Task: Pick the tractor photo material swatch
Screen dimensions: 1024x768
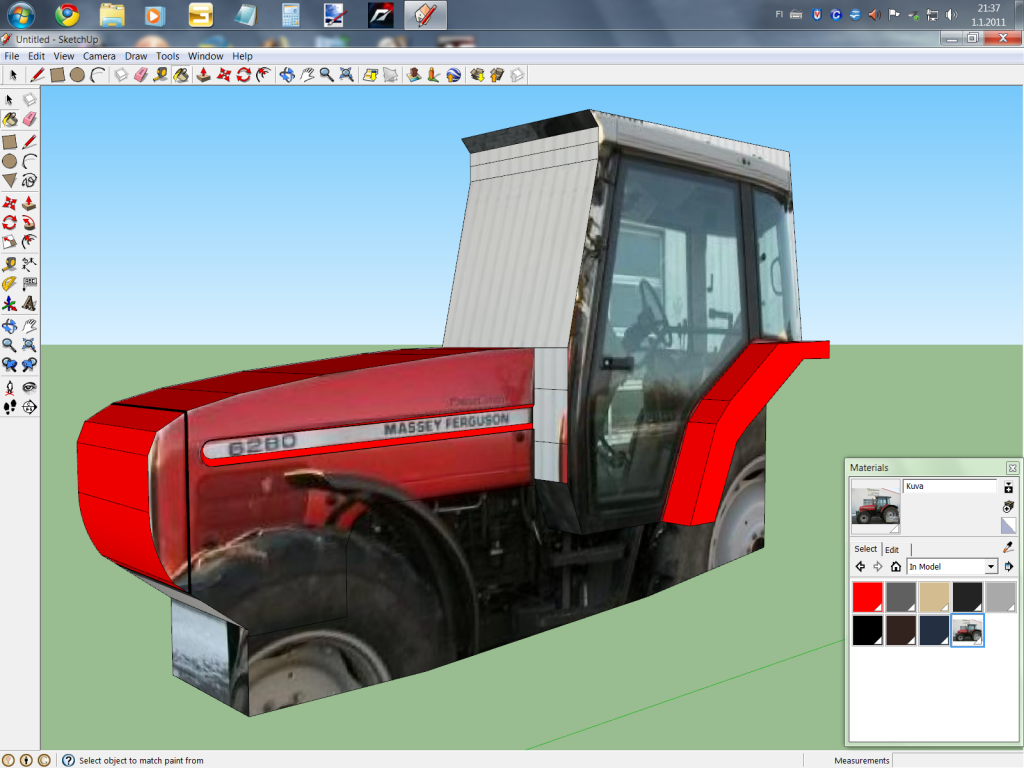Action: [x=968, y=630]
